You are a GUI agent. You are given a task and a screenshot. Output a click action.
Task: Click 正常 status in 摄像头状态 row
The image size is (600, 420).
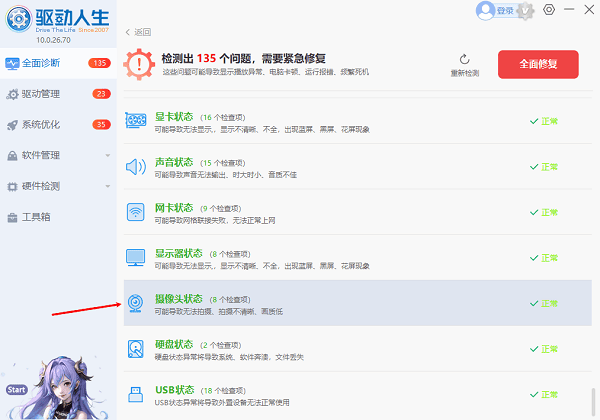point(544,303)
